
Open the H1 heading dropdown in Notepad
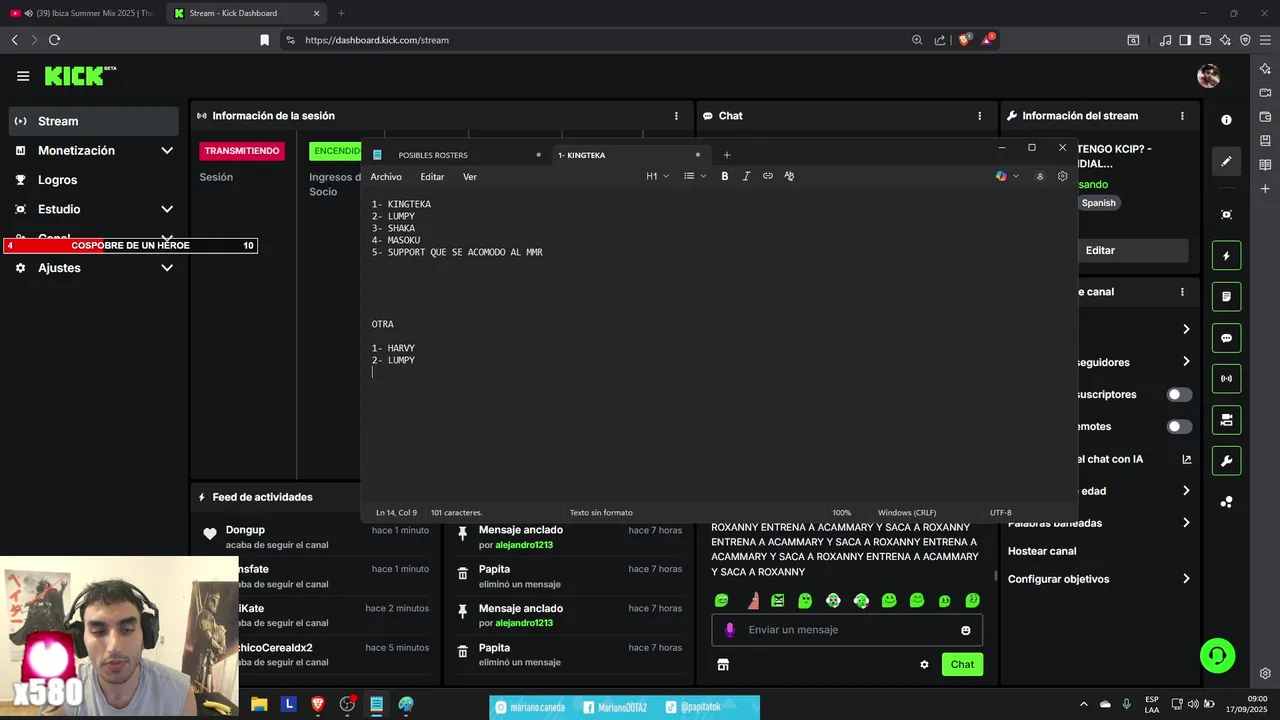pyautogui.click(x=657, y=176)
